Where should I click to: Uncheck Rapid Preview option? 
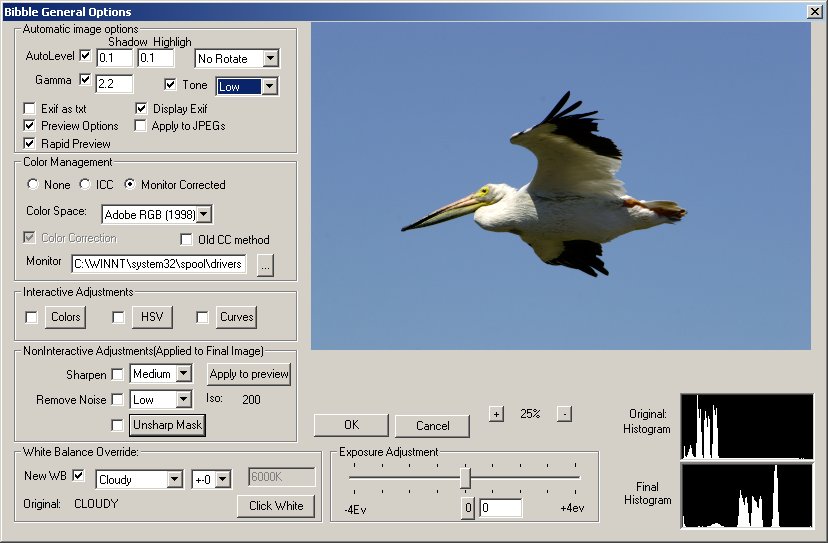(30, 143)
